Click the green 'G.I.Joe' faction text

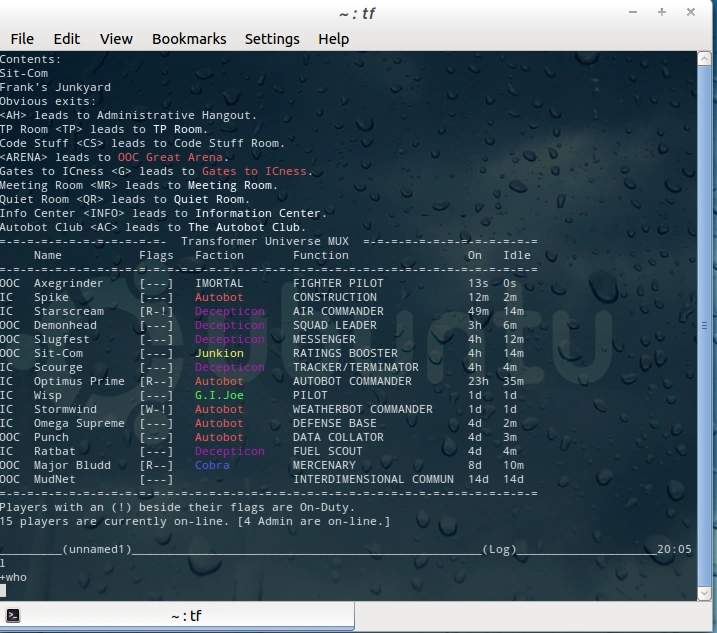click(219, 395)
